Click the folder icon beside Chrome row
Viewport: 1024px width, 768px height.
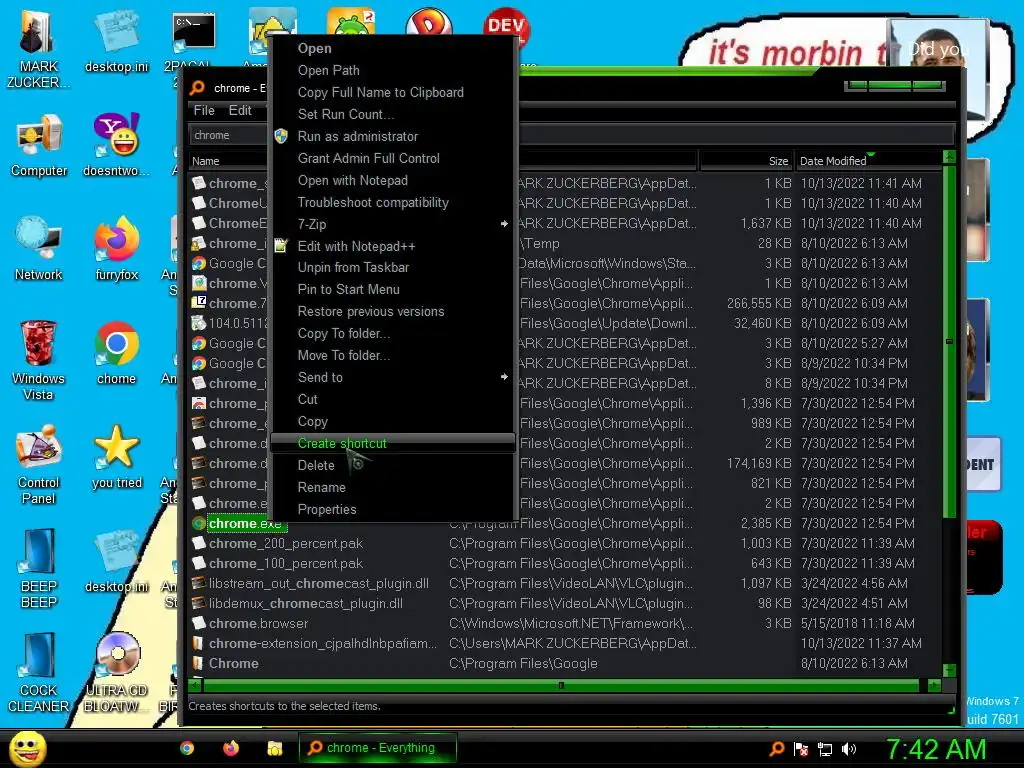198,664
